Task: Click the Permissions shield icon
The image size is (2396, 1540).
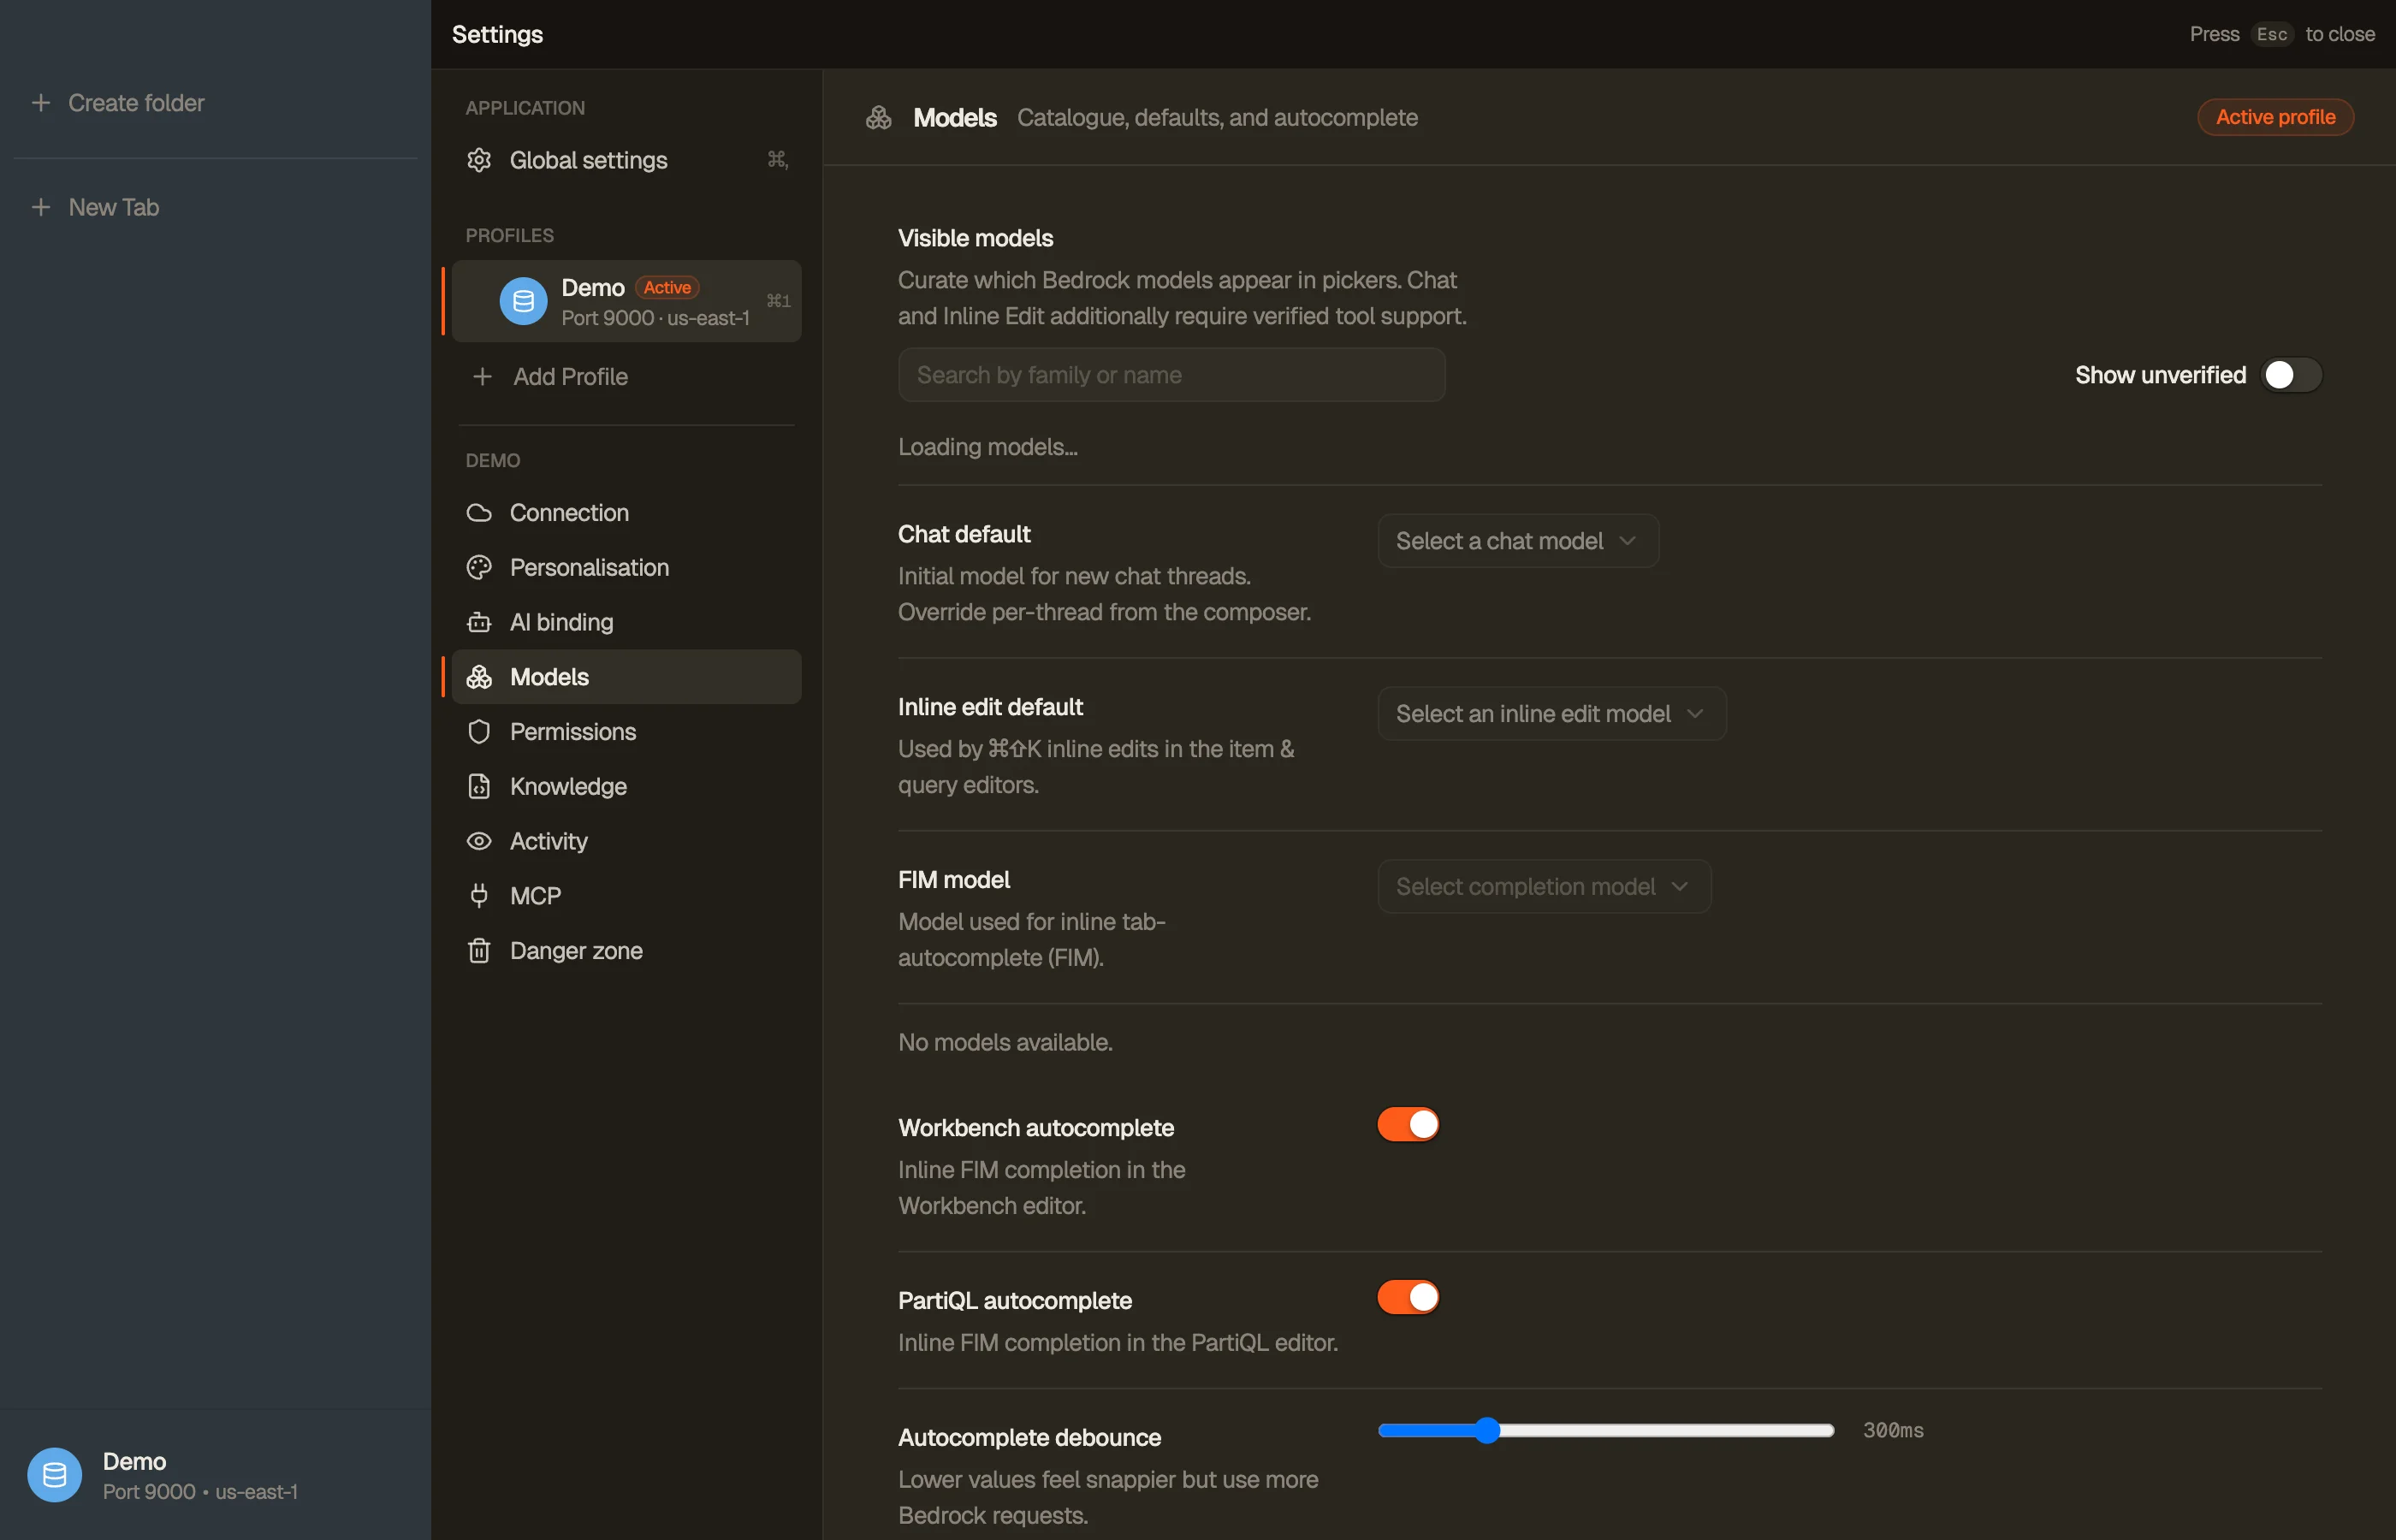Action: [x=479, y=732]
